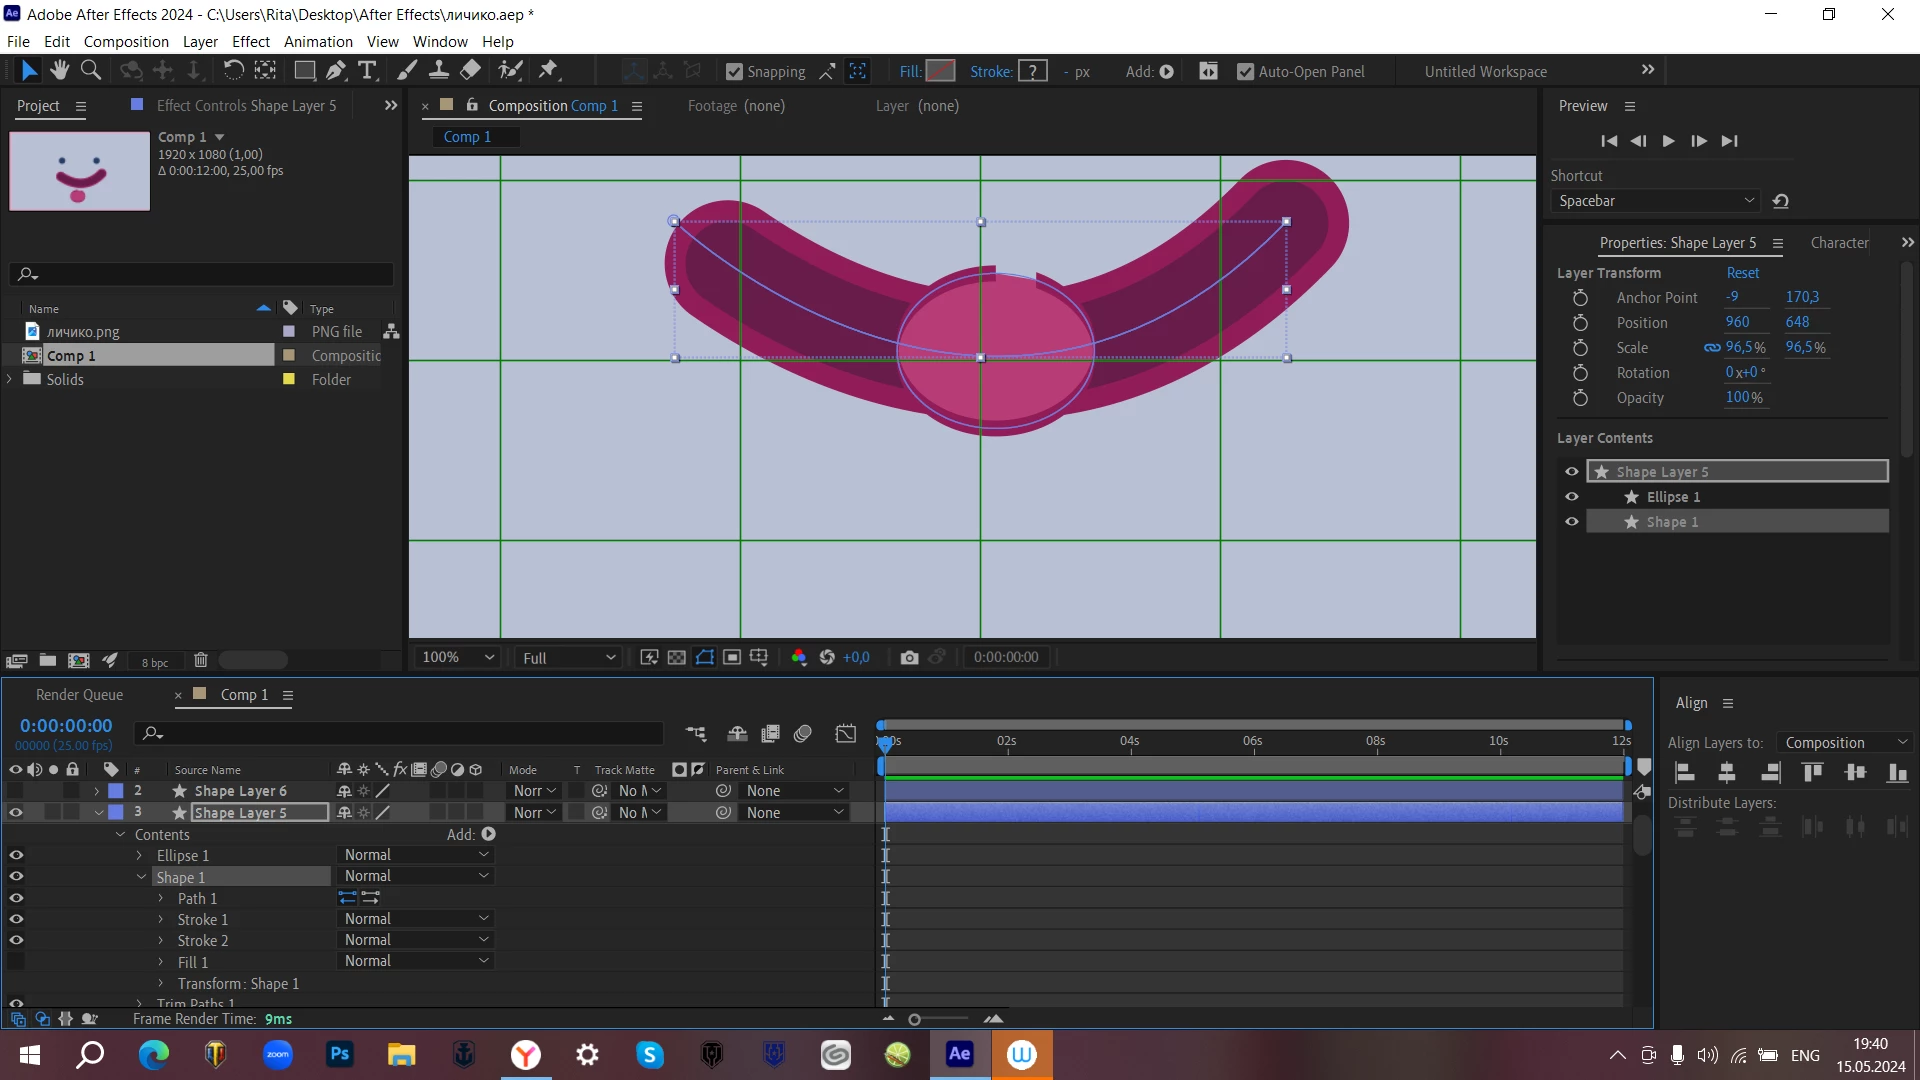
Task: Select the Pen tool
Action: click(336, 71)
